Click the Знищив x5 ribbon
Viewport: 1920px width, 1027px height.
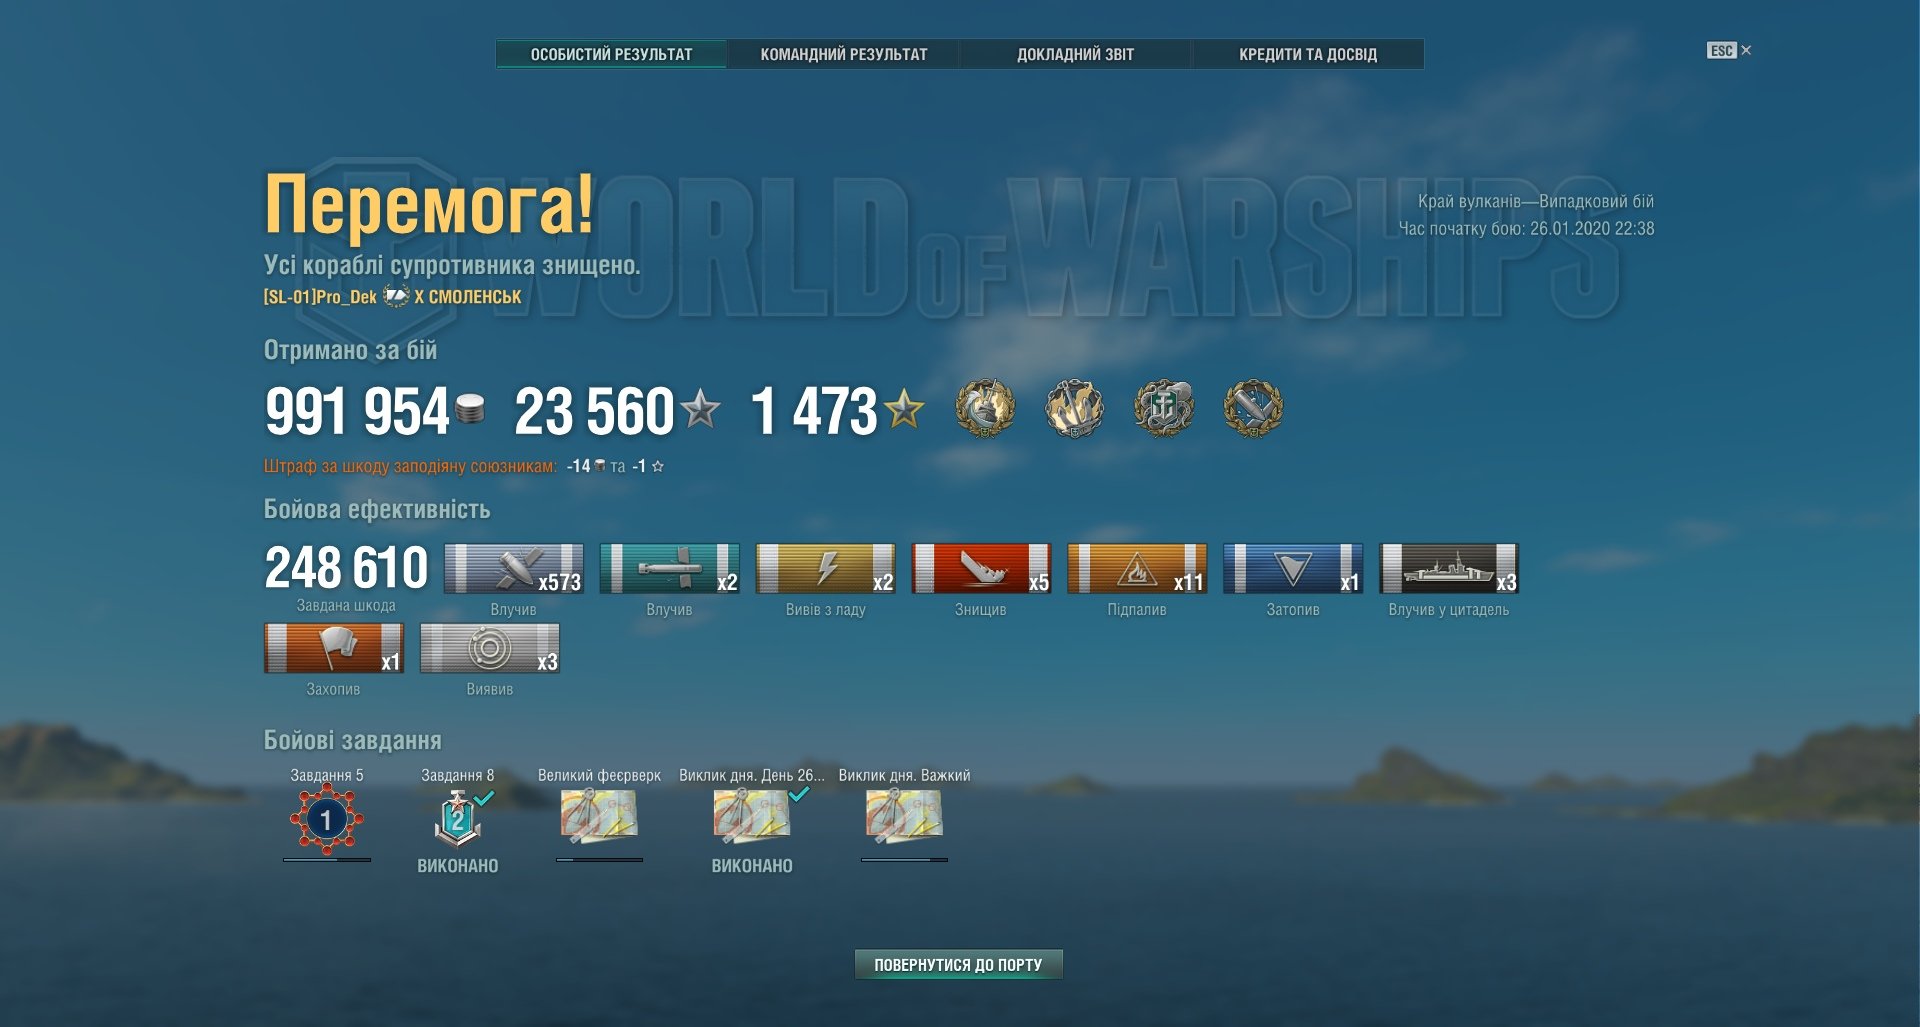click(982, 568)
